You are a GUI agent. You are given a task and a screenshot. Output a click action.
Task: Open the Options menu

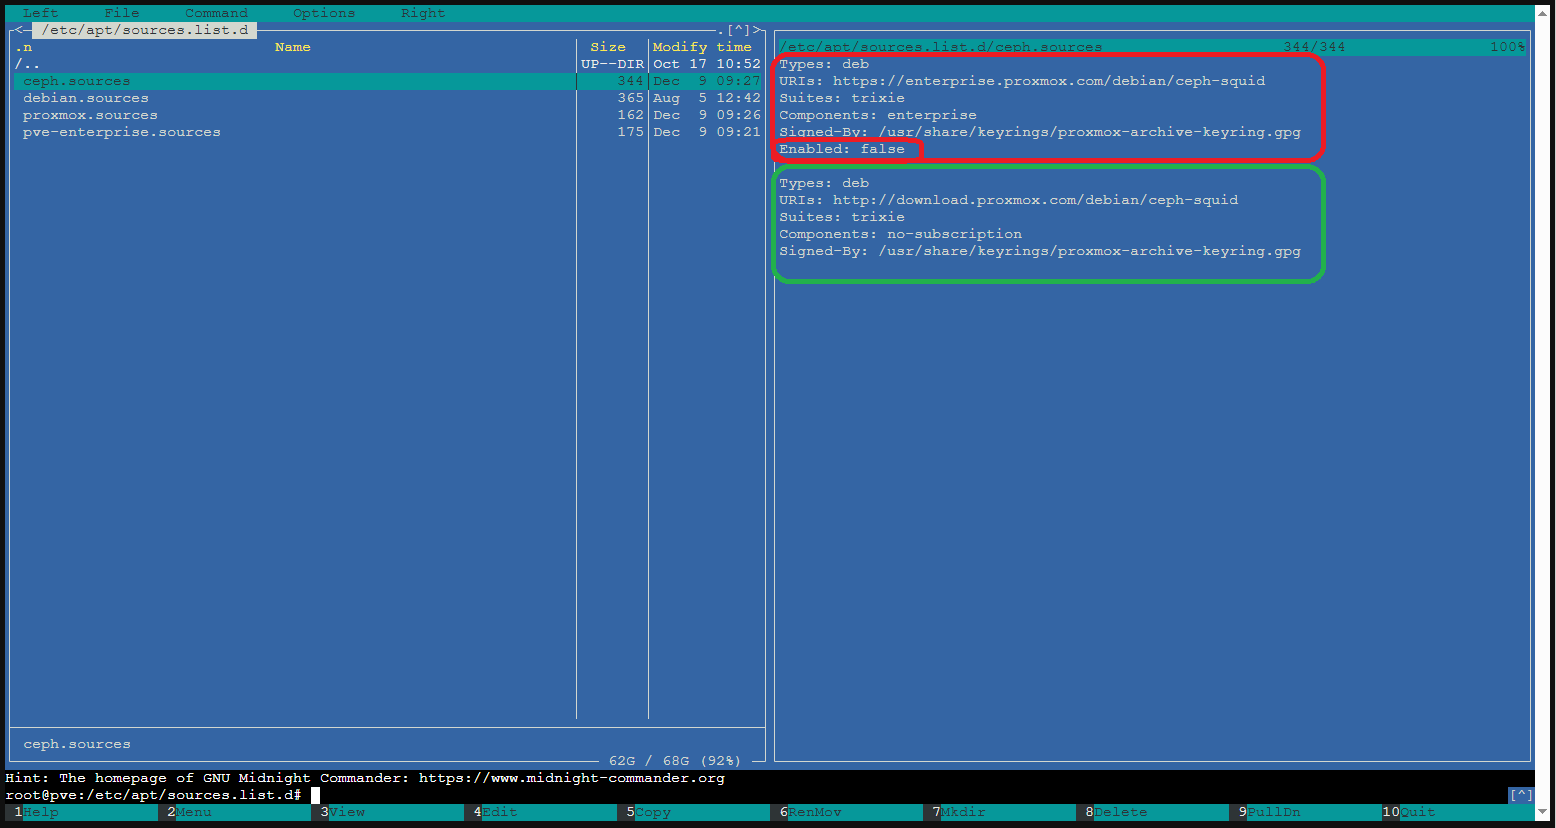323,13
